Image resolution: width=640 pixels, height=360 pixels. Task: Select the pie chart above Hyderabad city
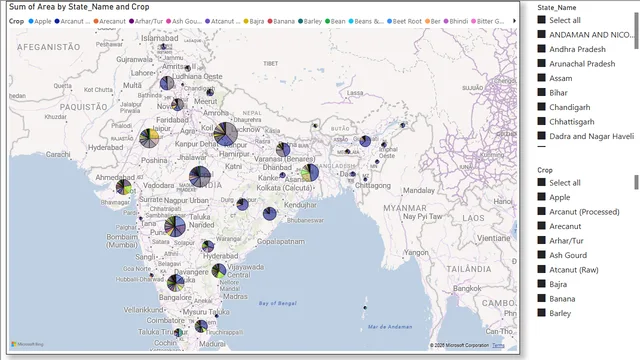point(208,246)
